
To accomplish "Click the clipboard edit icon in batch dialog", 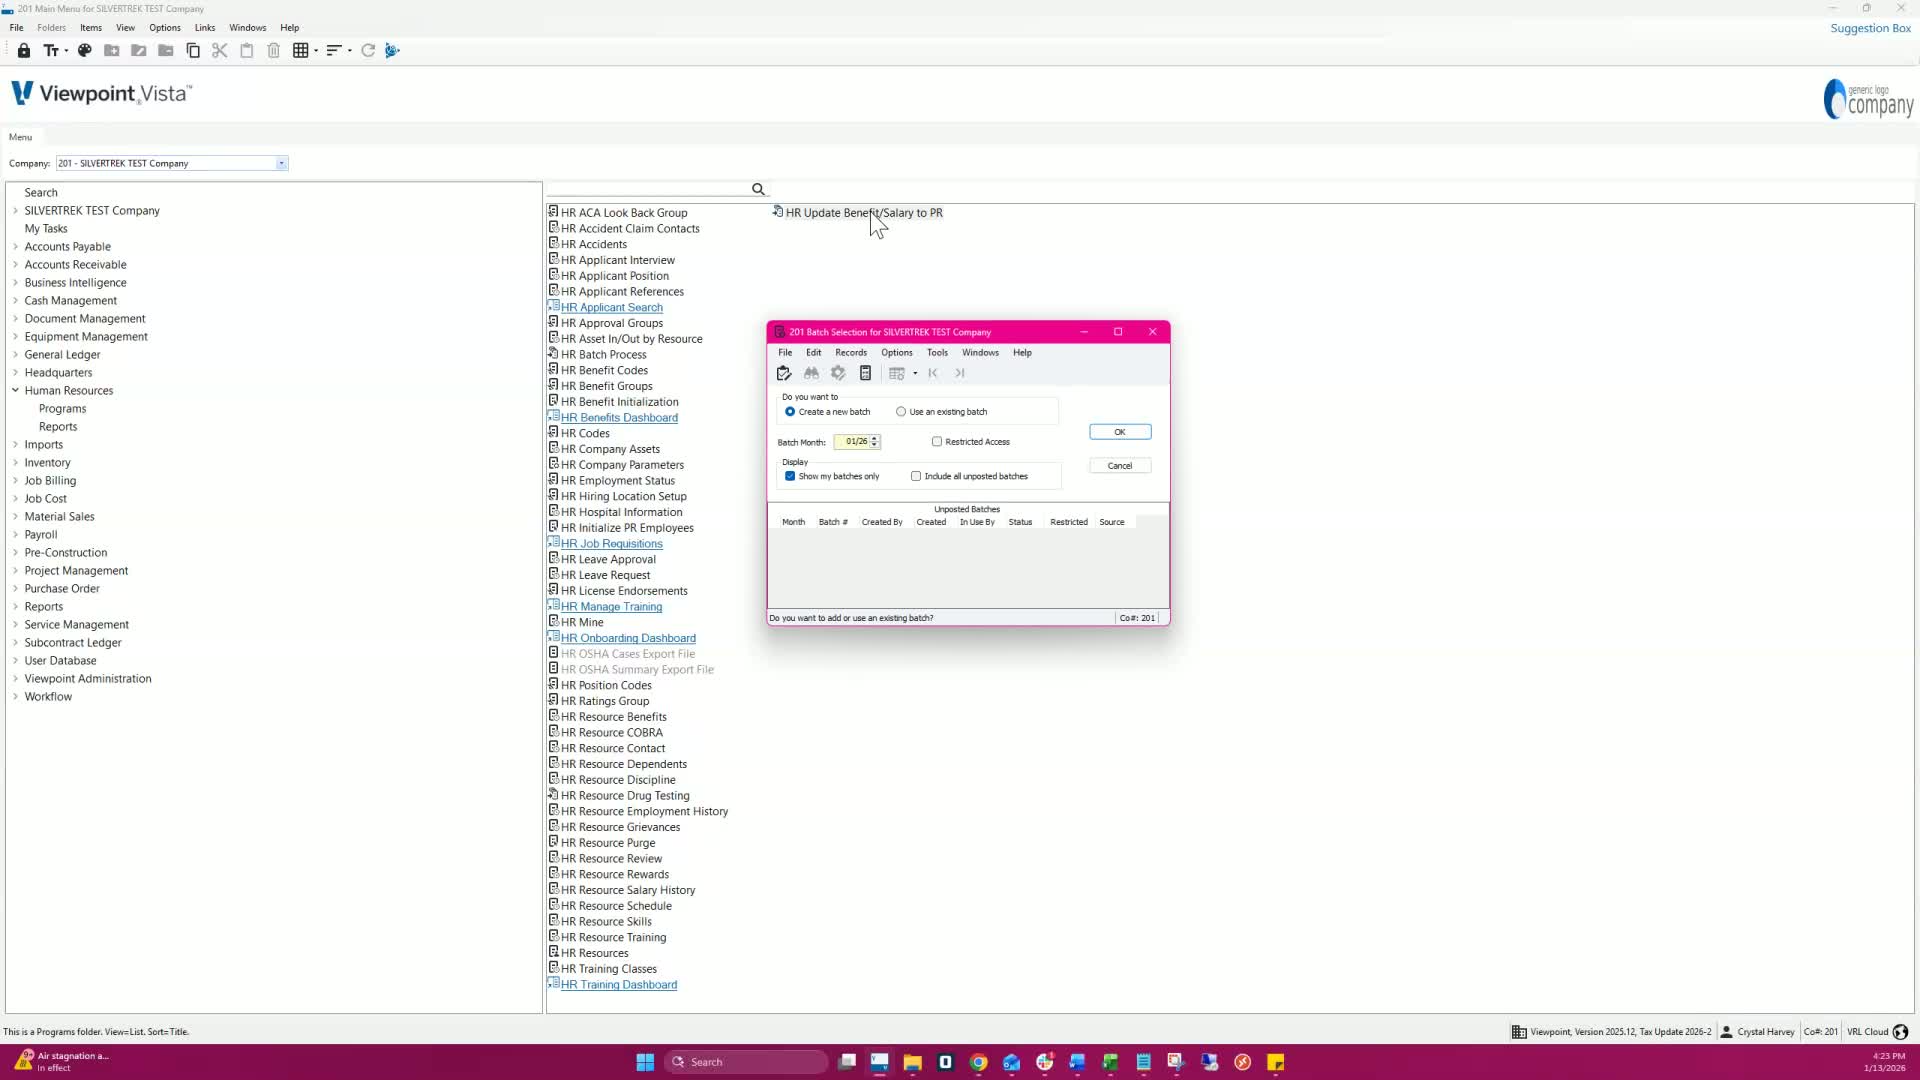I will point(784,373).
